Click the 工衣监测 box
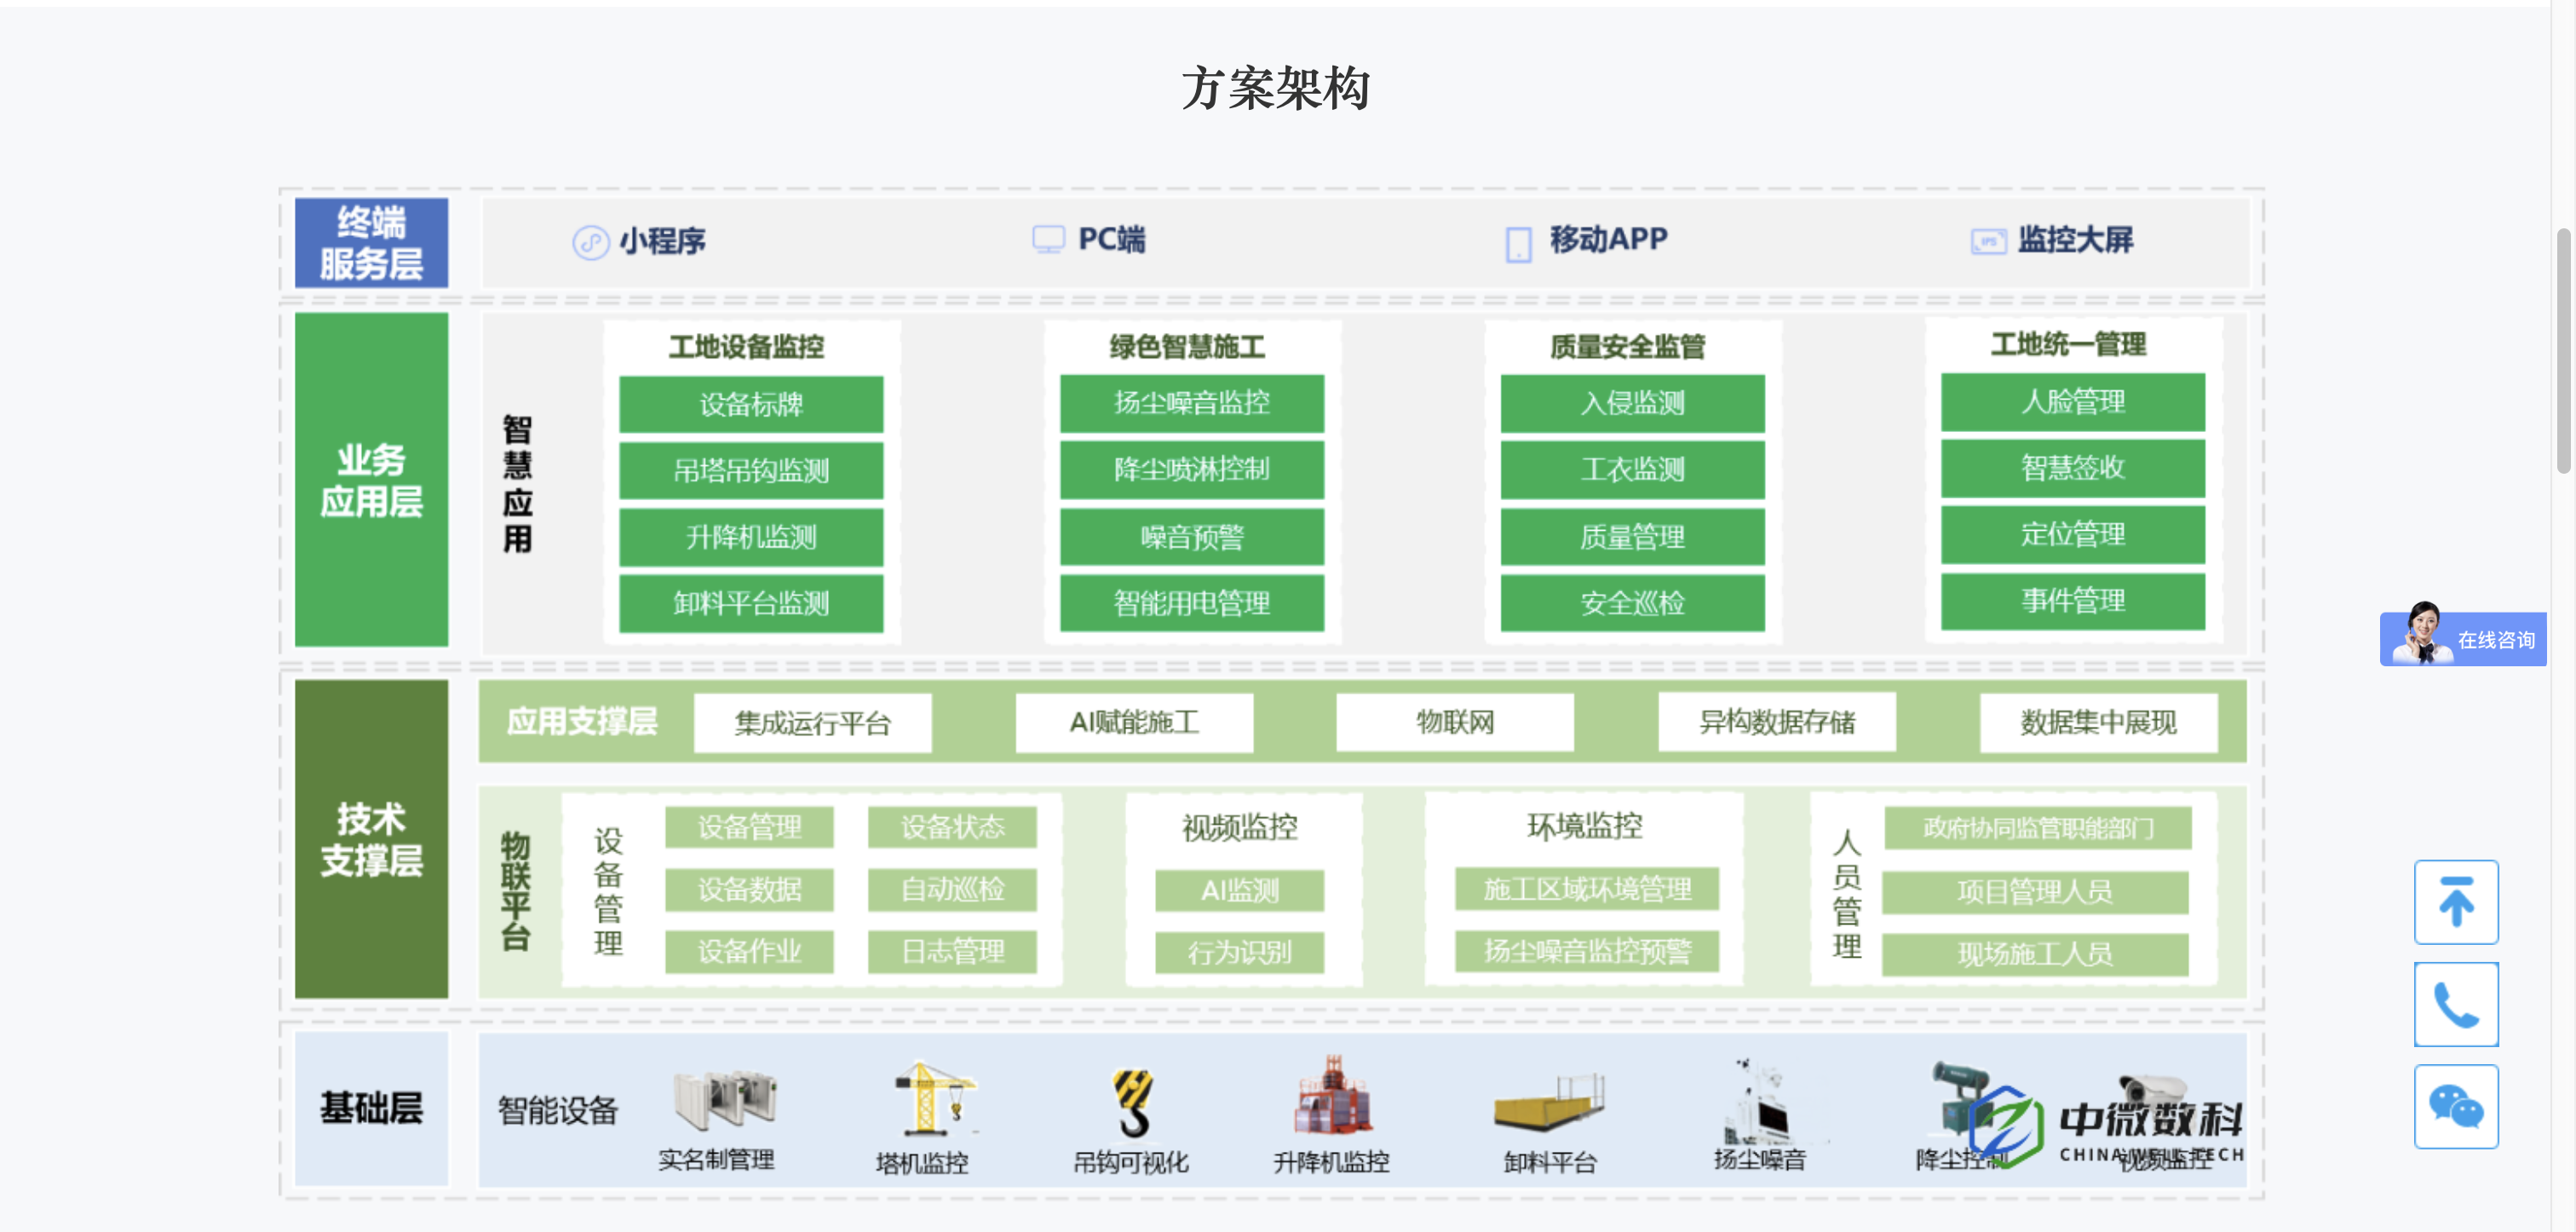Viewport: 2576px width, 1232px height. point(1632,469)
